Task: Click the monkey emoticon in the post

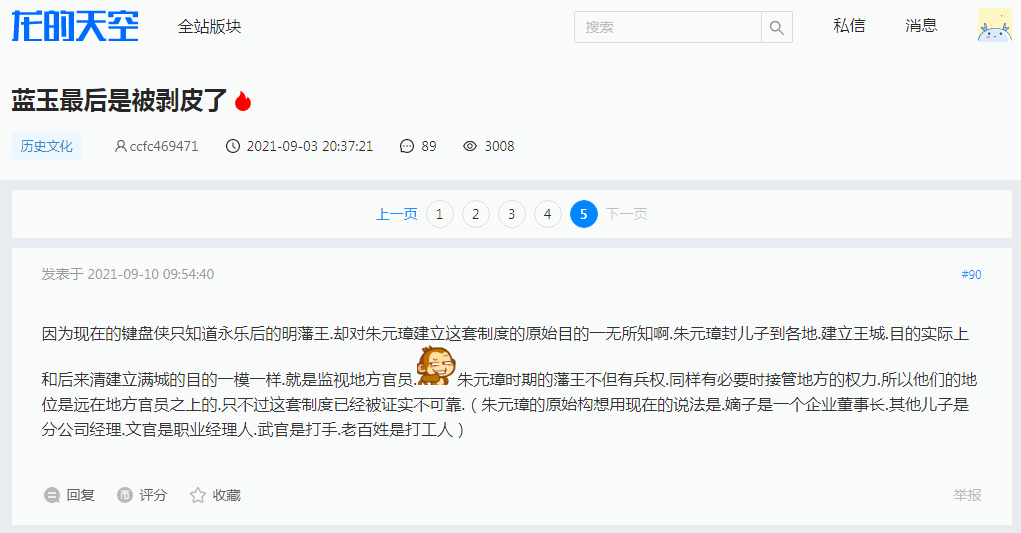Action: click(x=436, y=366)
